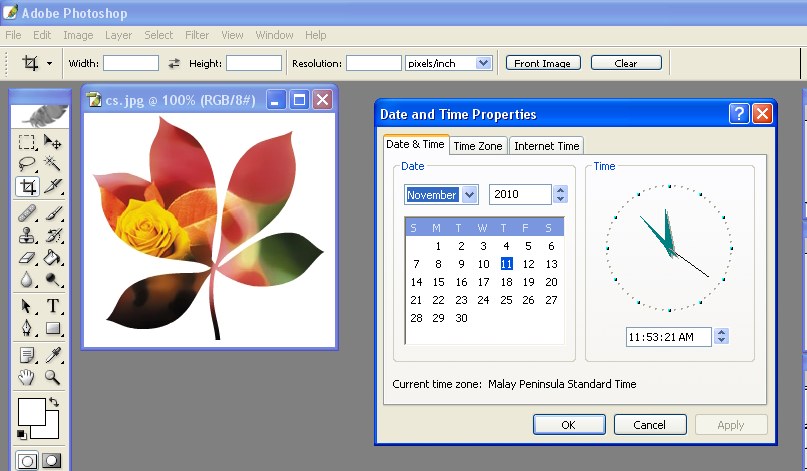Select the History Brush tool

52,235
